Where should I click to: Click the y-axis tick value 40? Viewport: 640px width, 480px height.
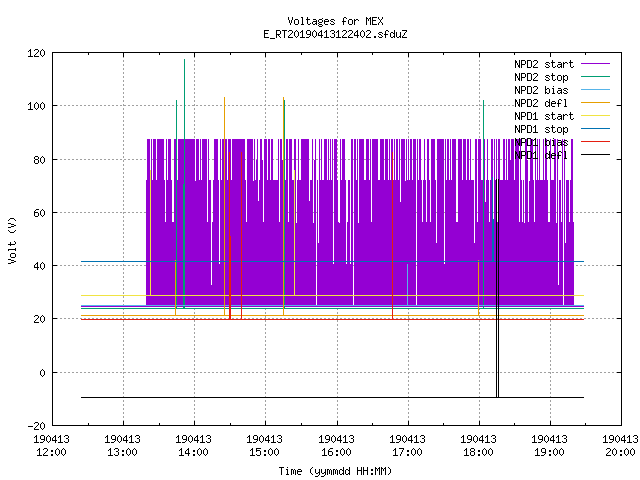(x=39, y=266)
